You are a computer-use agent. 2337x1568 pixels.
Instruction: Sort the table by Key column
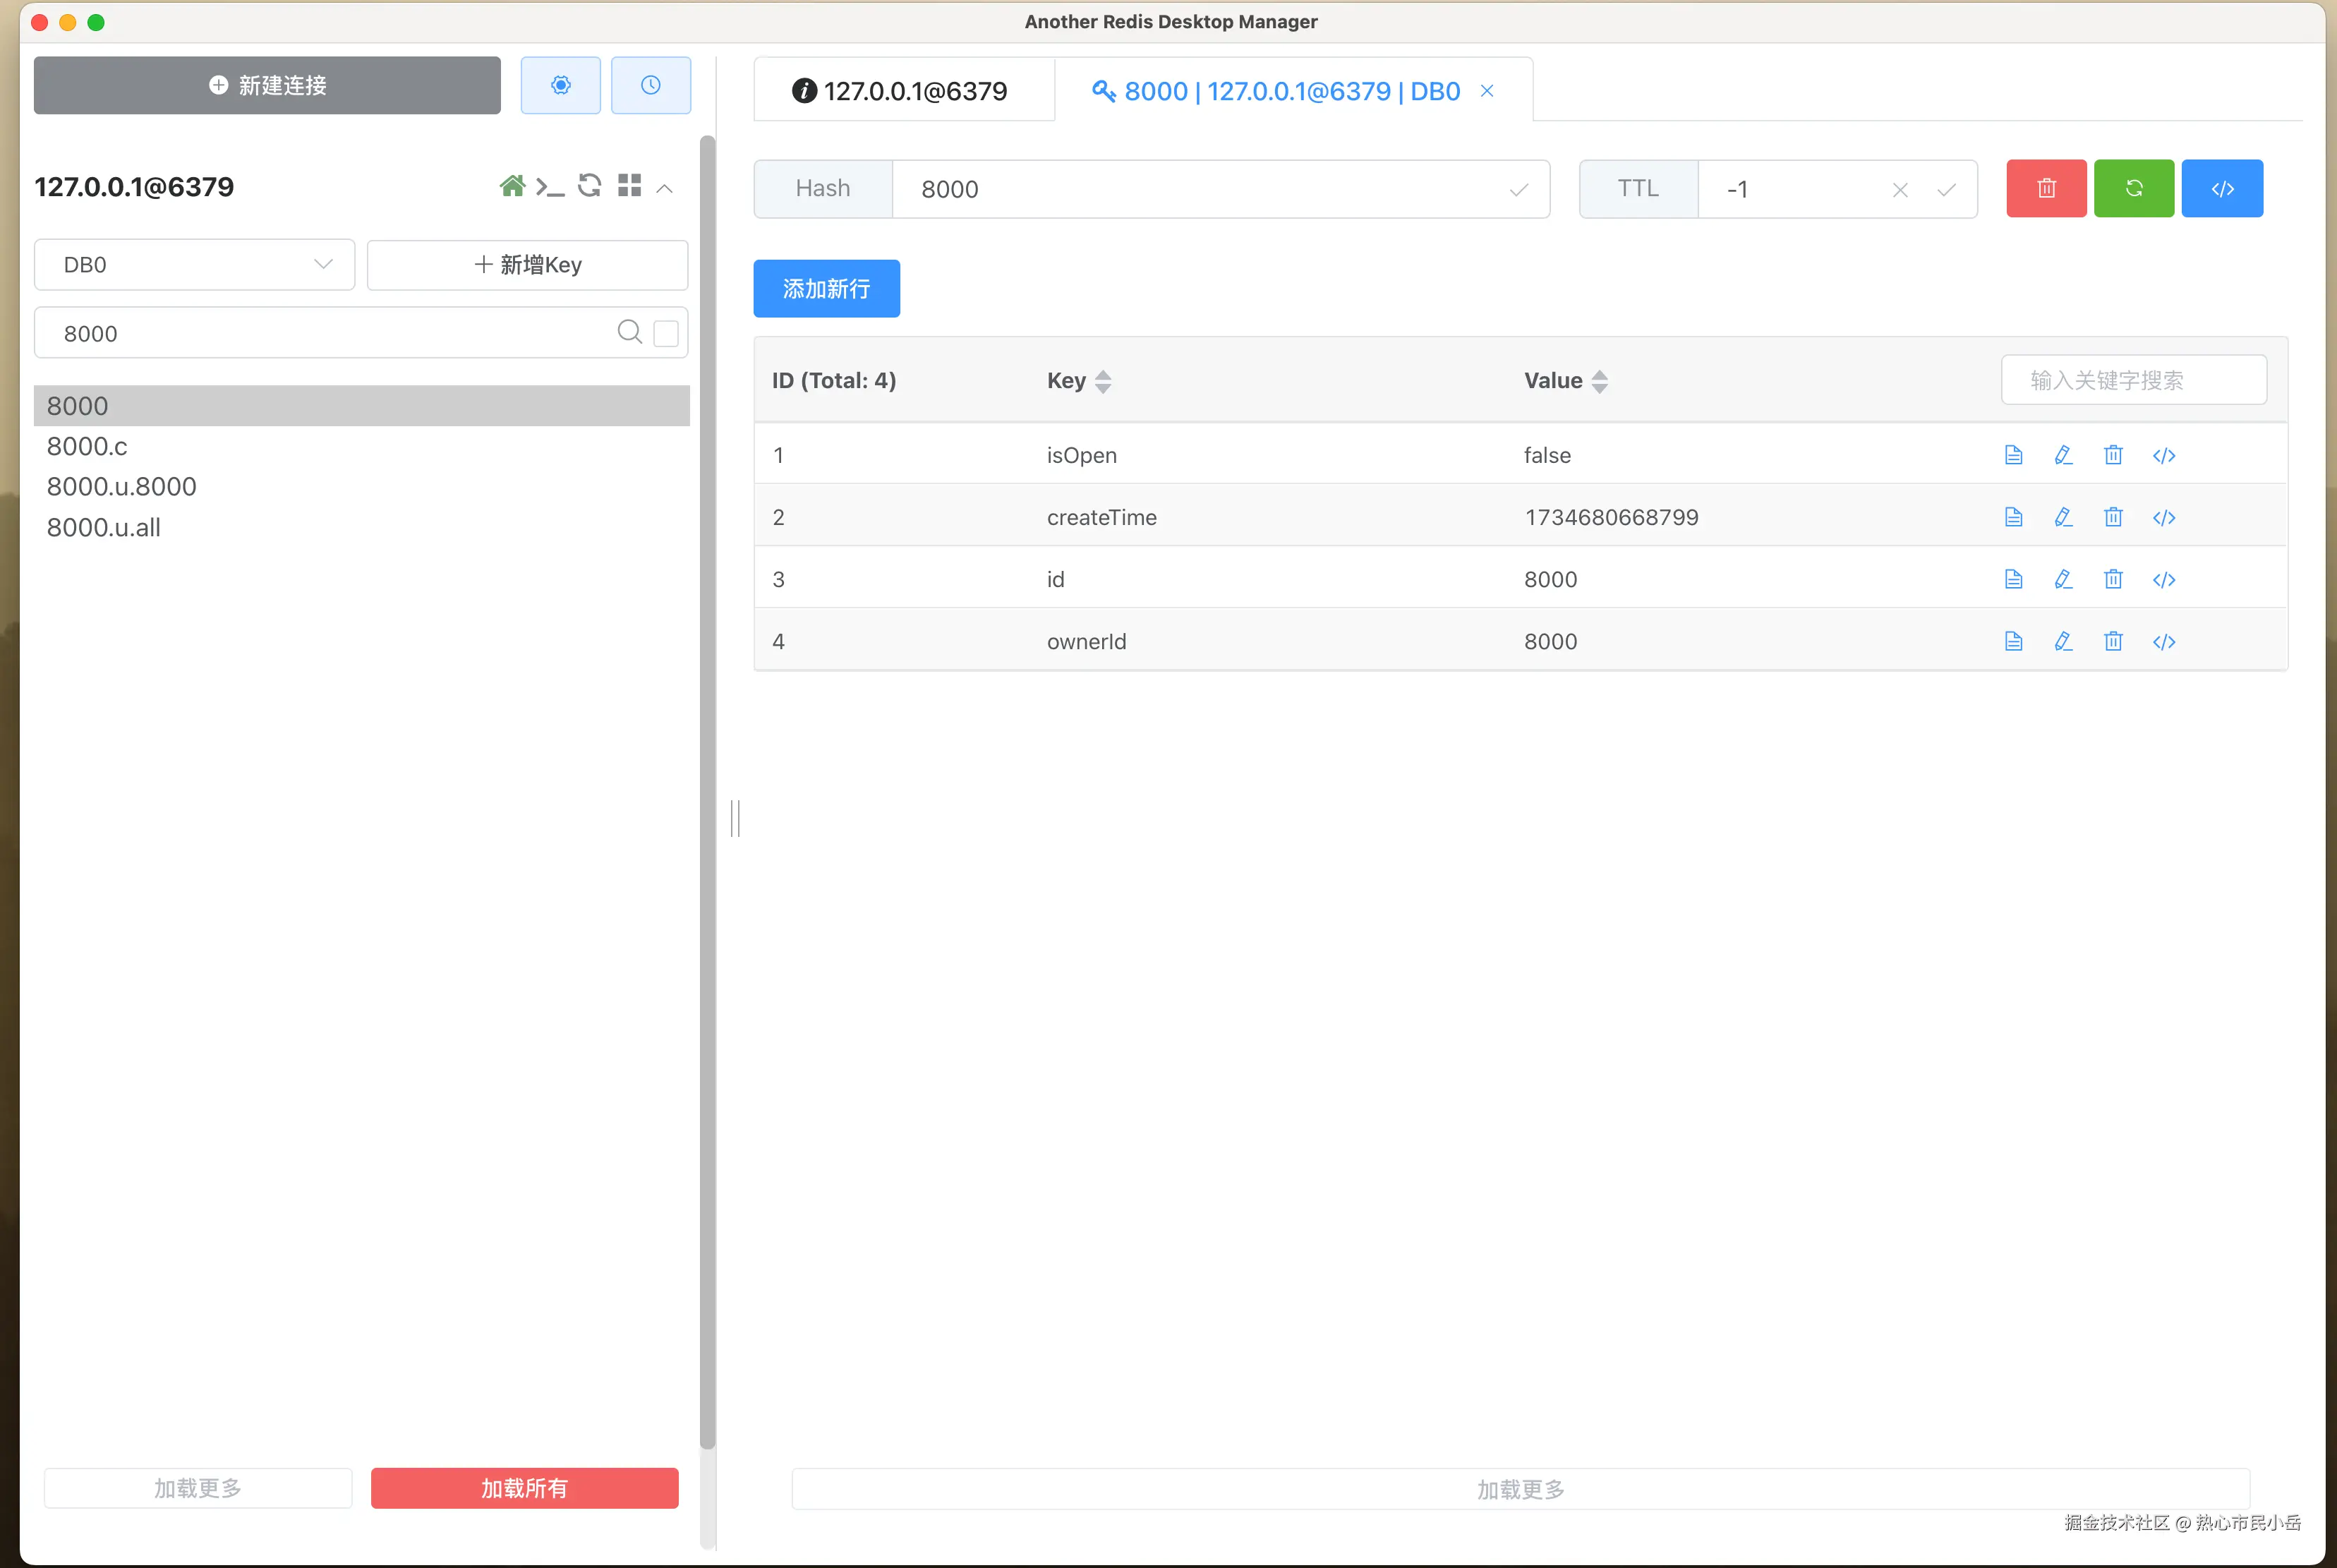[1102, 381]
